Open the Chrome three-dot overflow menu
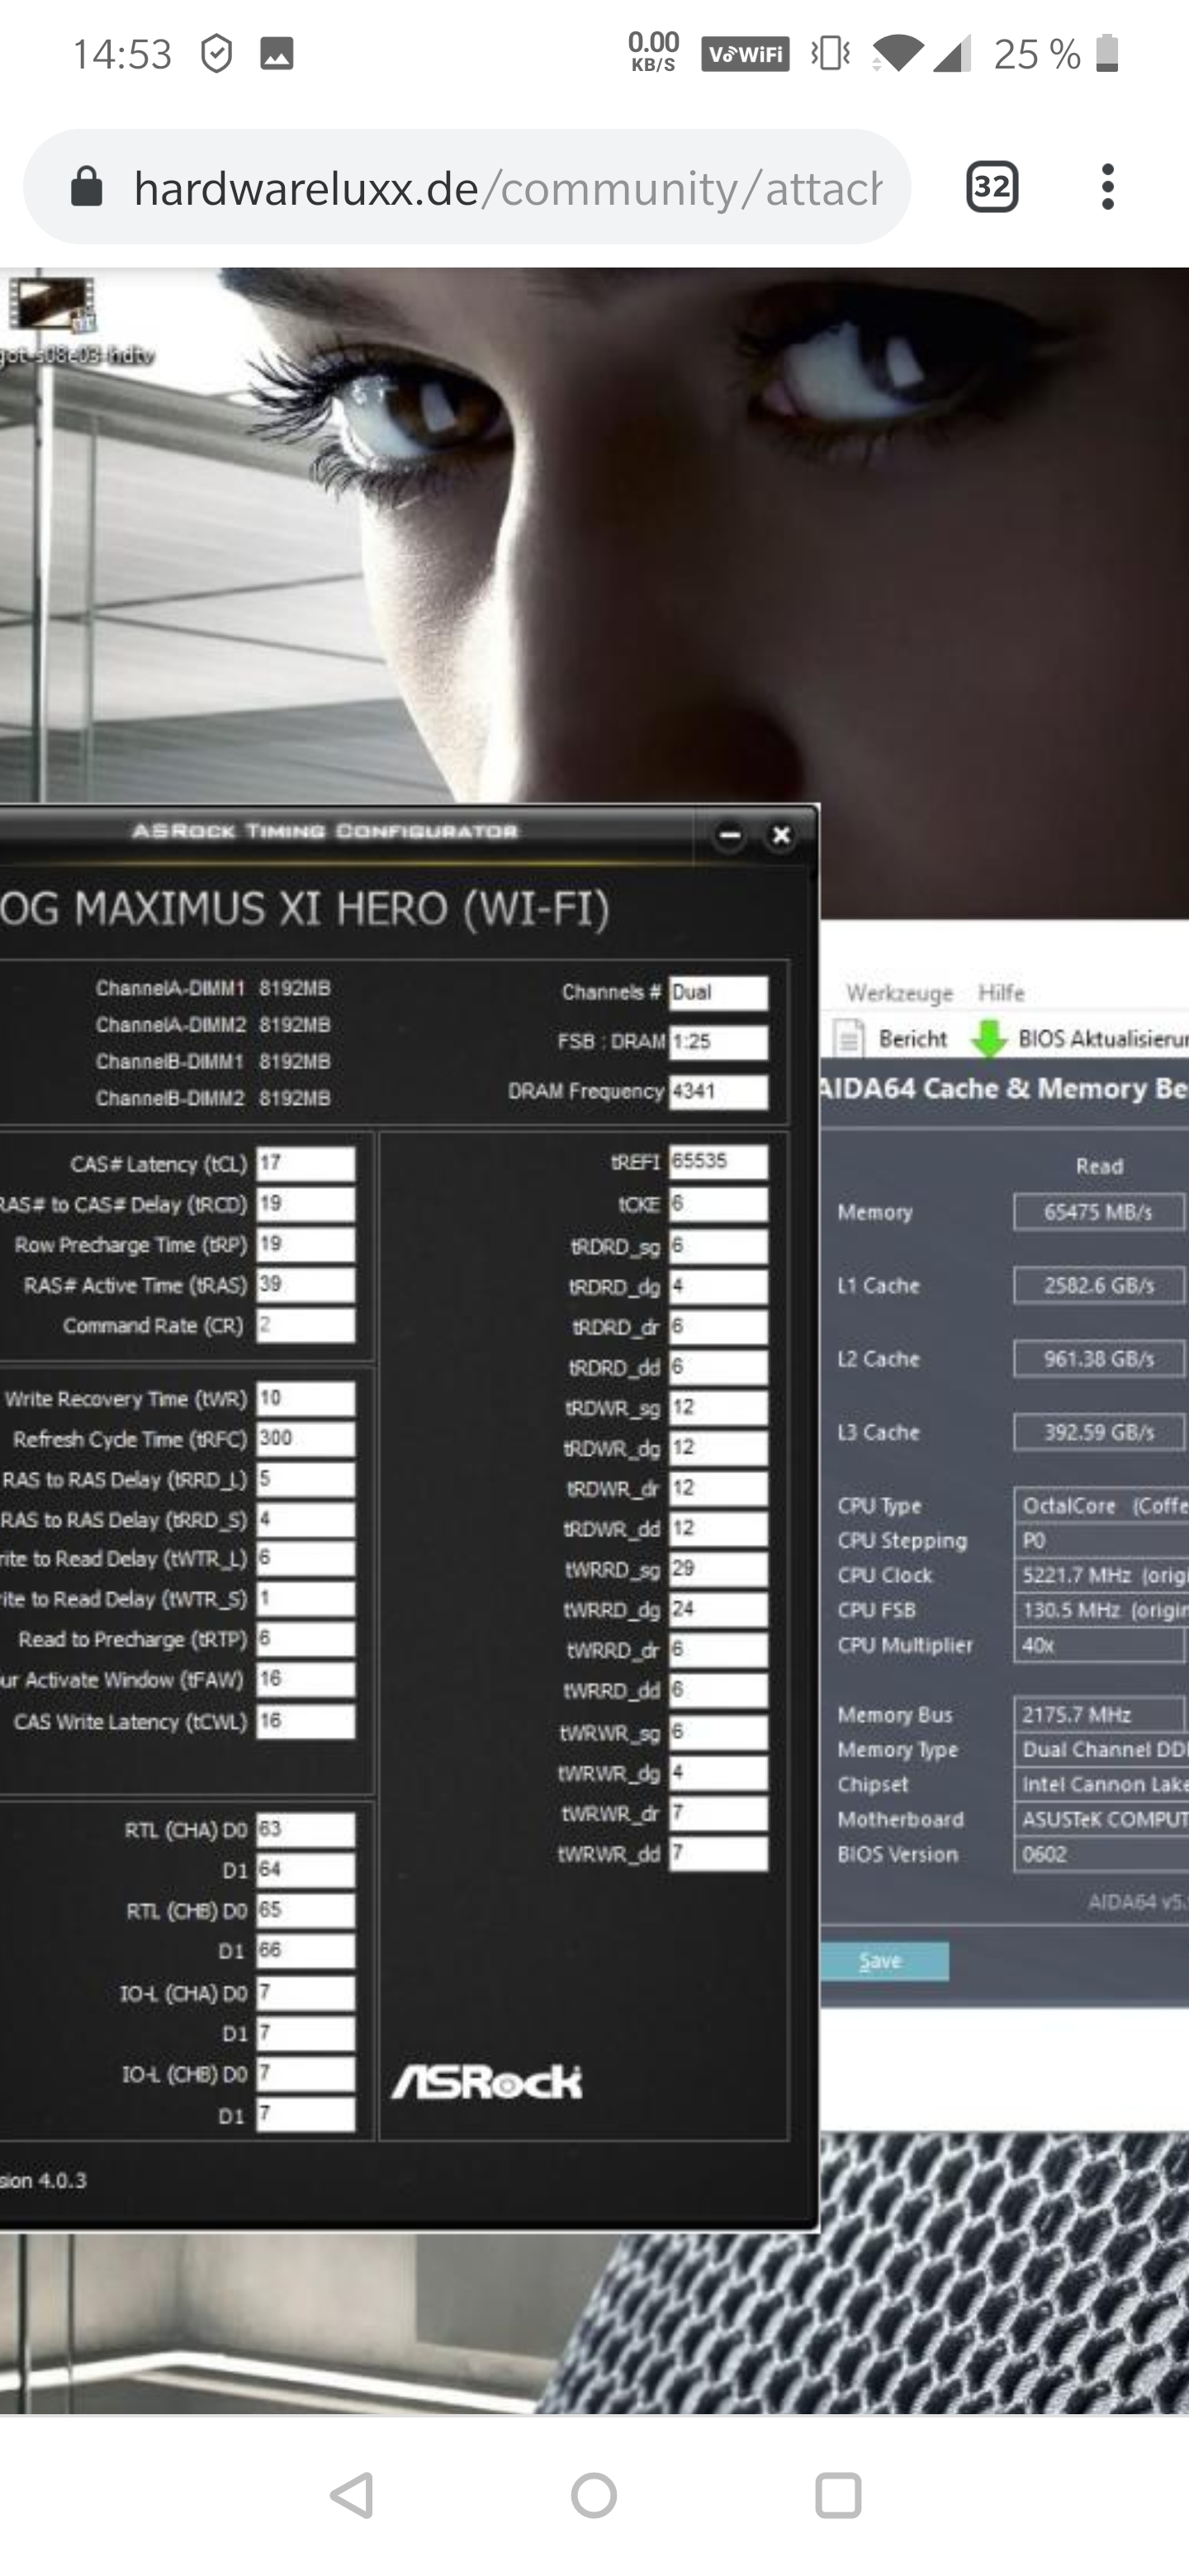The width and height of the screenshot is (1189, 2576). (1107, 187)
